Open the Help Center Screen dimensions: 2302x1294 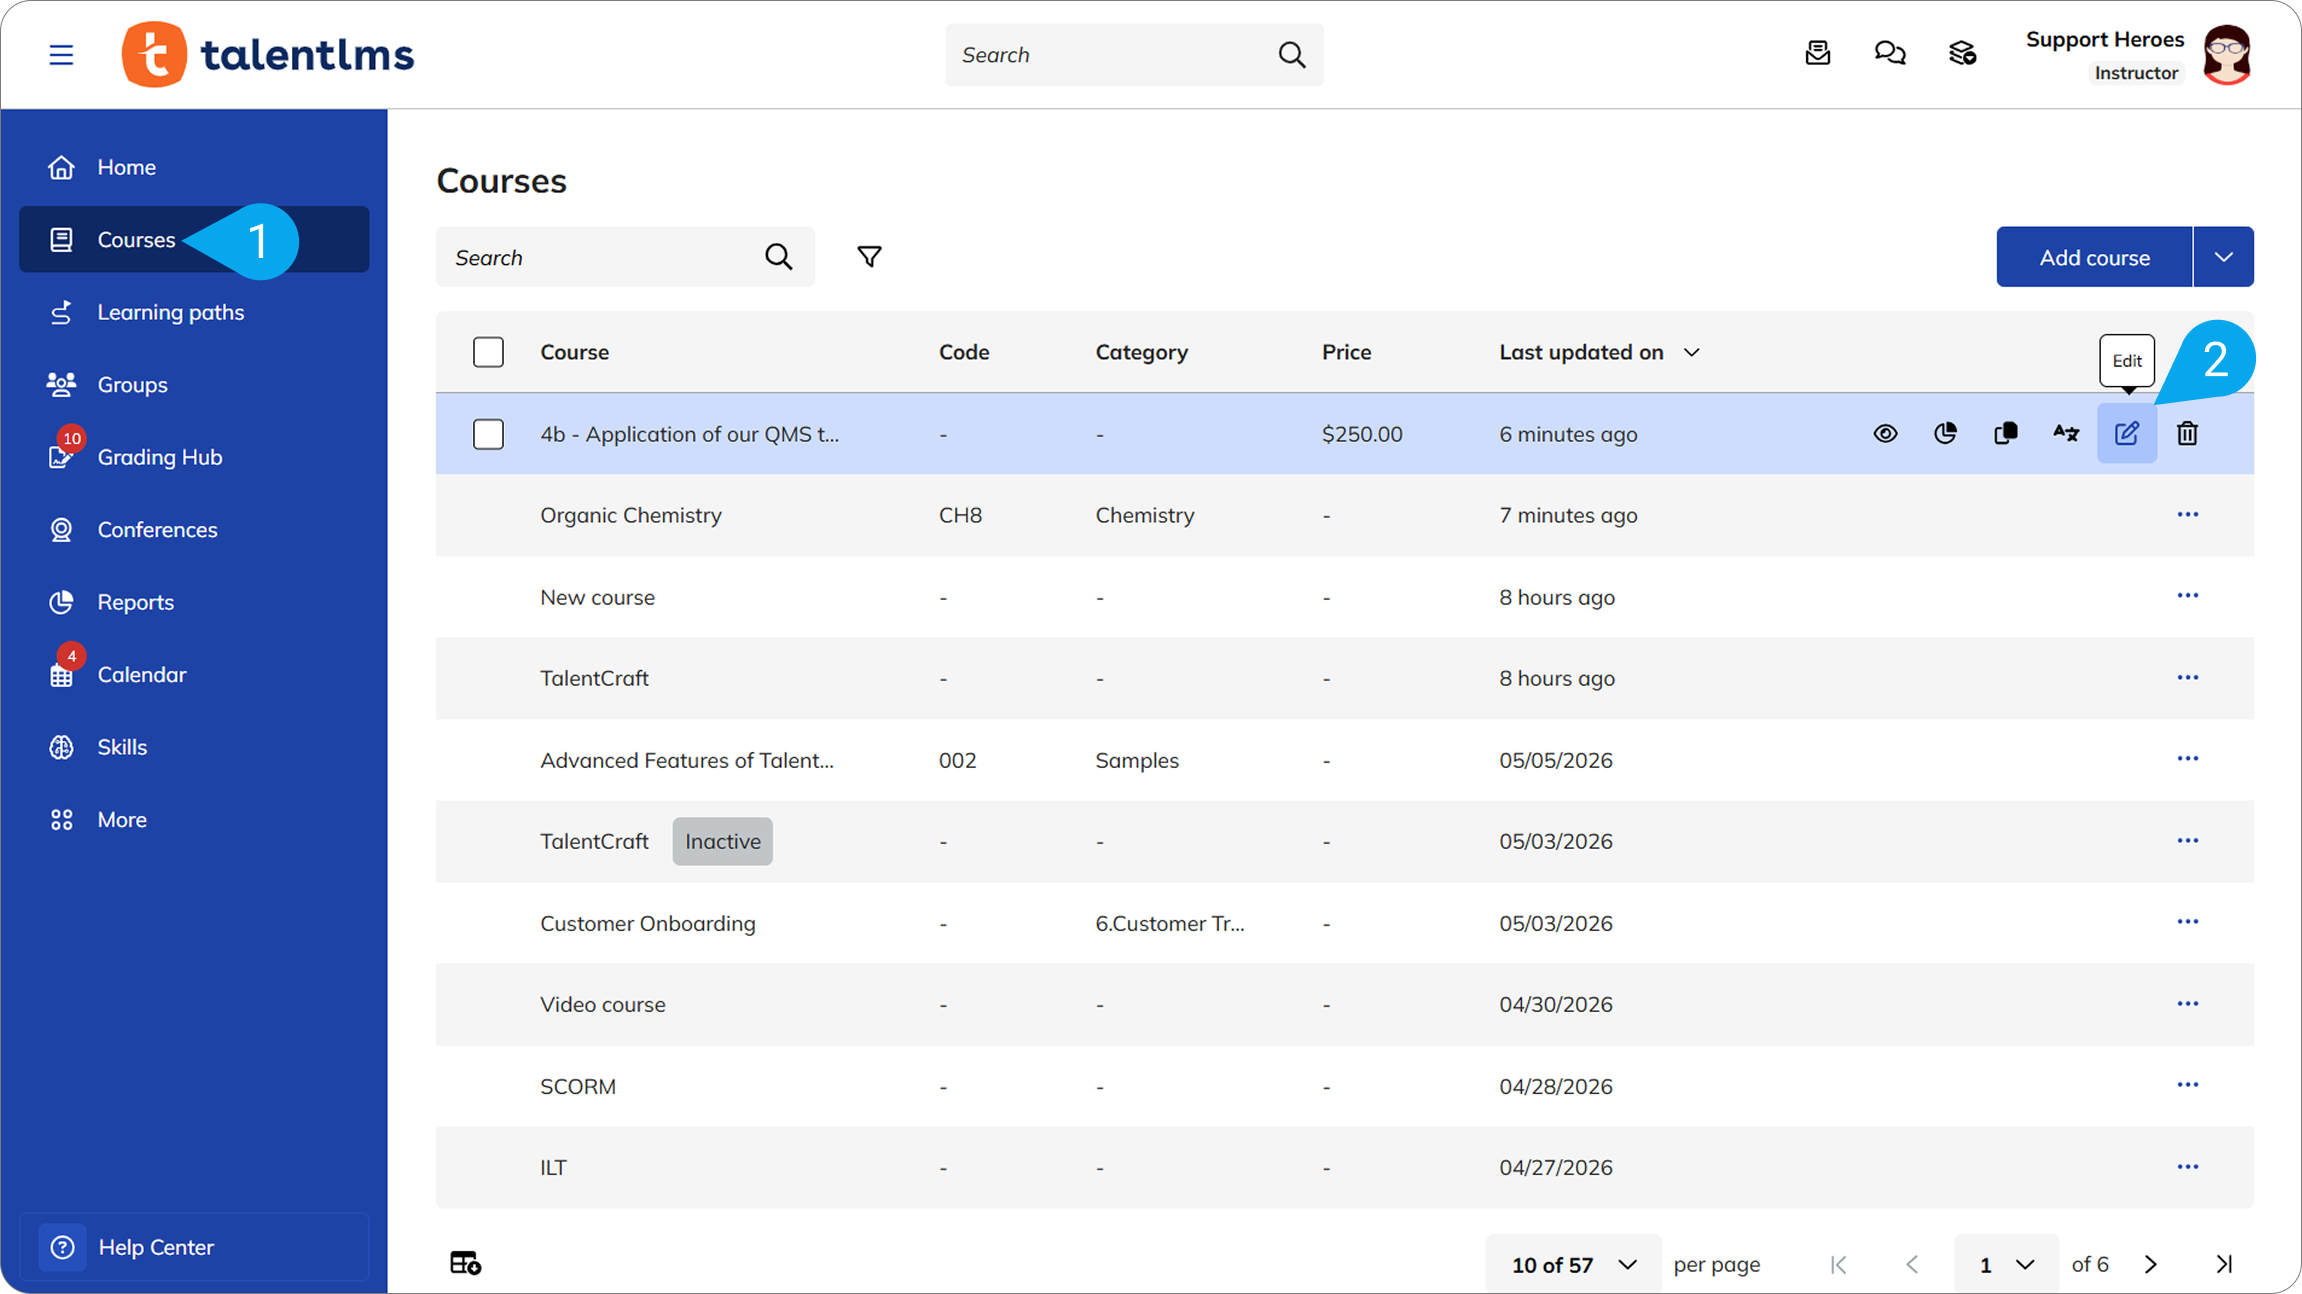point(195,1247)
